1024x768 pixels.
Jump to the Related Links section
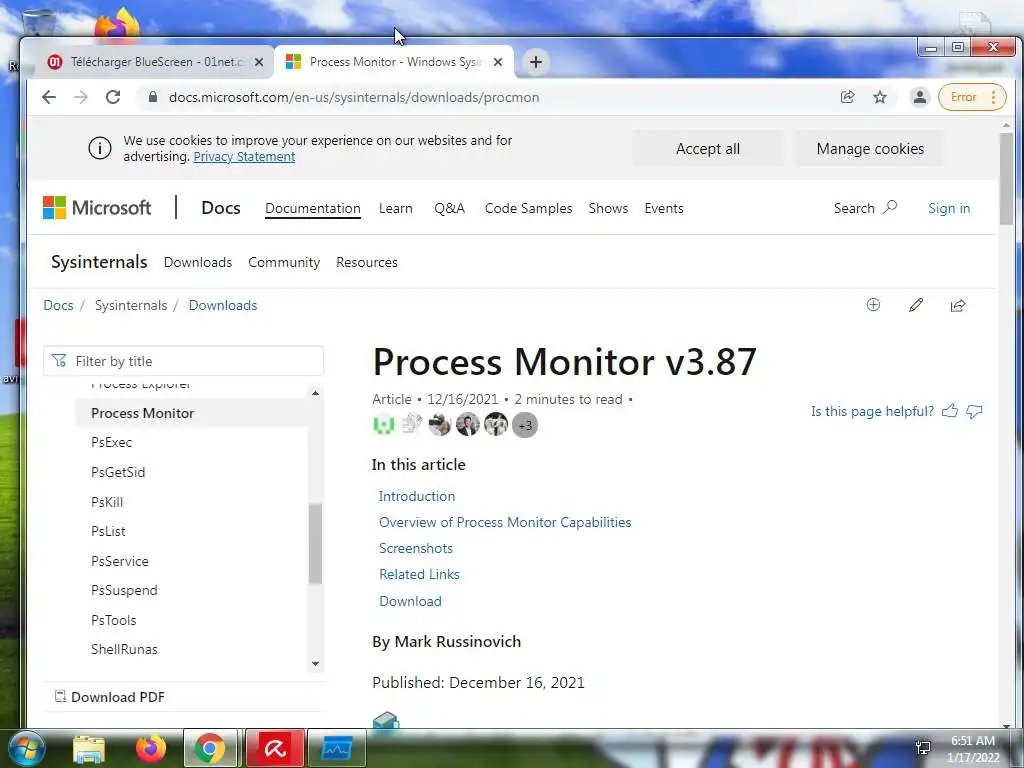419,575
